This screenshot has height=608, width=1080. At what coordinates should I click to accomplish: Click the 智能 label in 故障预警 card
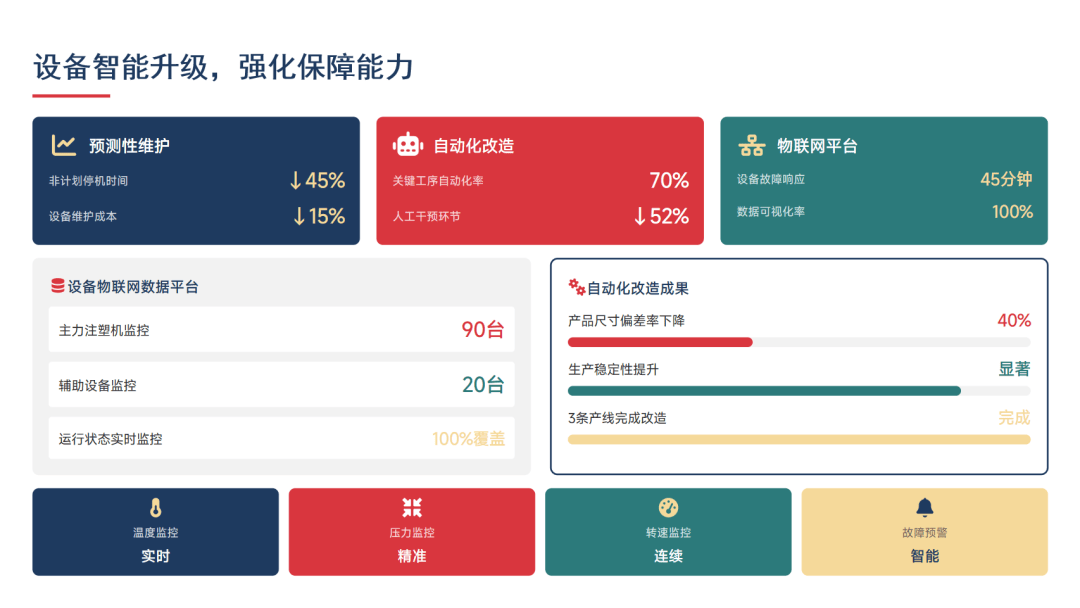(925, 556)
